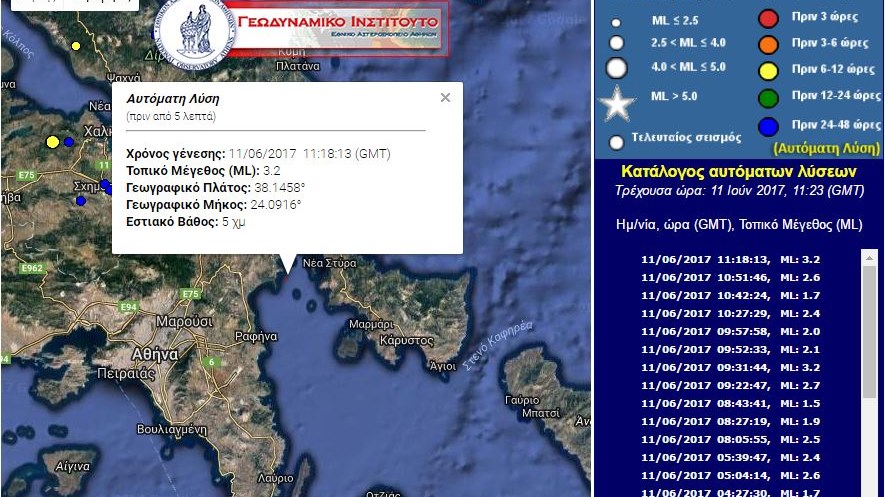Select catalog entry 09:22:47 ML: 2.7

tap(730, 386)
